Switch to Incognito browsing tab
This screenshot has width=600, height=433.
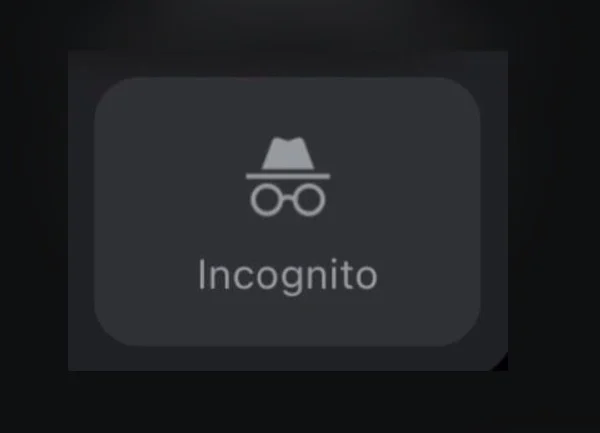pos(287,212)
